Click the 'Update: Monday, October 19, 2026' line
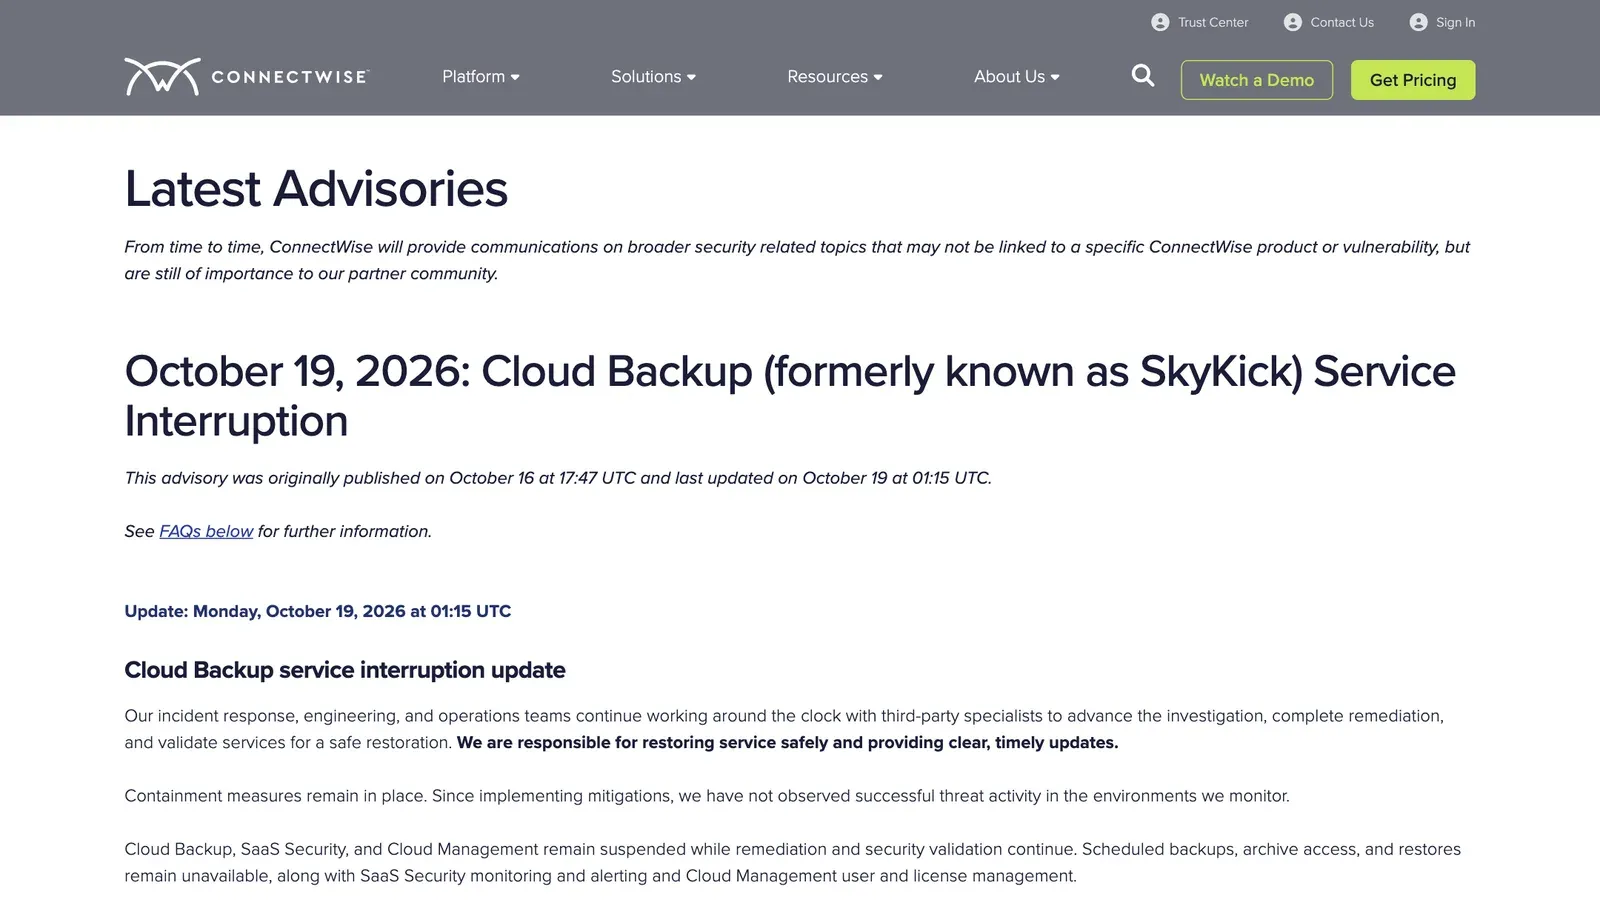Viewport: 1600px width, 900px height. coord(318,611)
